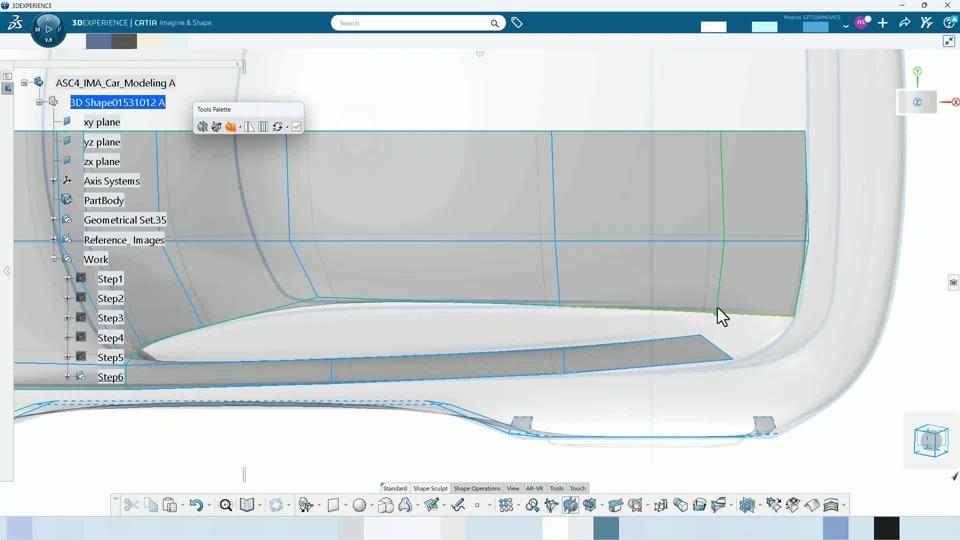
Task: Expand the Step1 node
Action: tap(67, 279)
